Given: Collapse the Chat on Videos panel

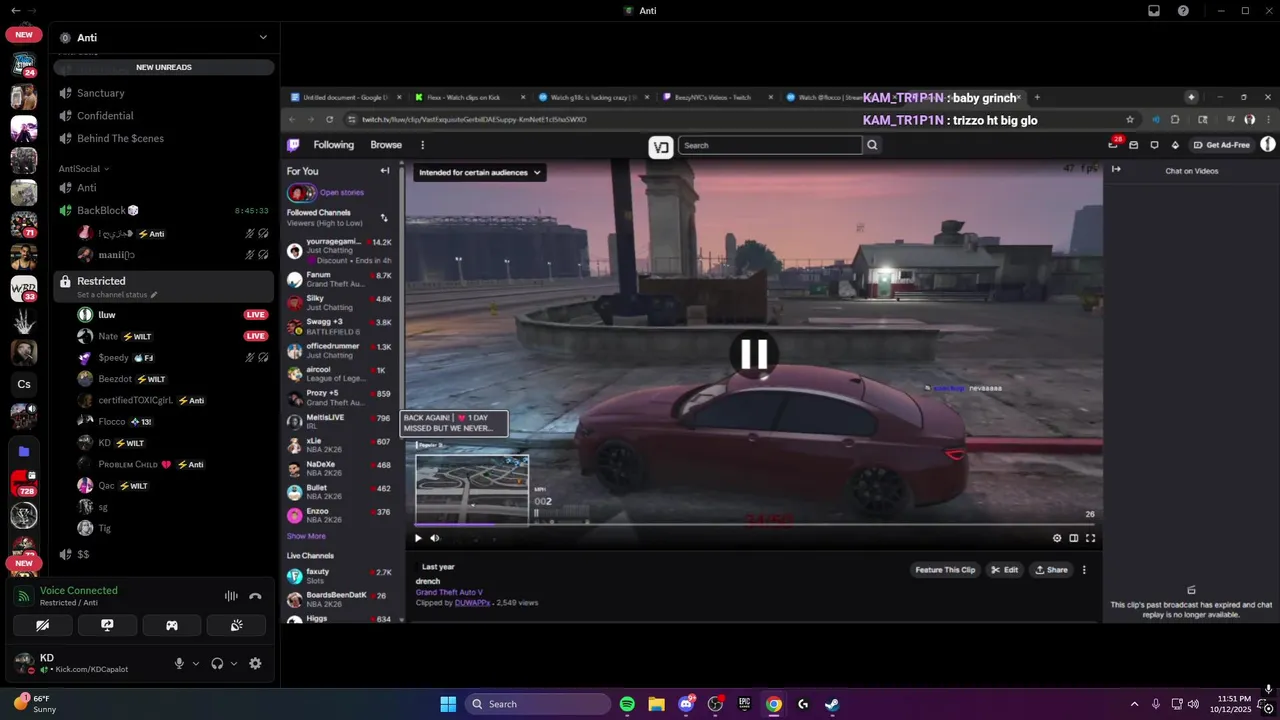Looking at the screenshot, I should click(1116, 170).
